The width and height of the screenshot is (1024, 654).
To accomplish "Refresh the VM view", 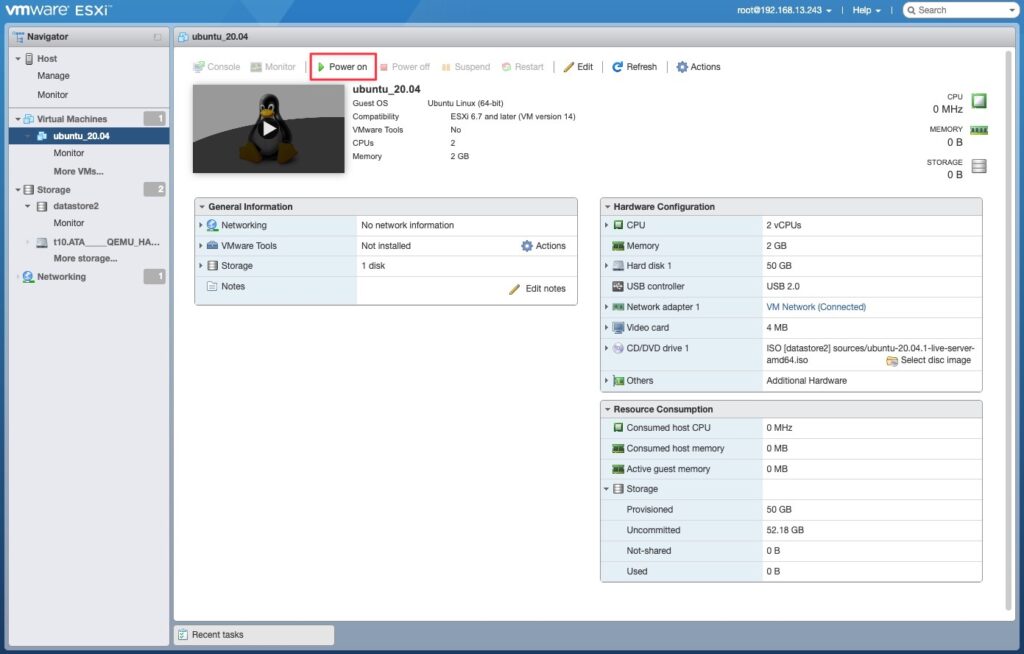I will (634, 67).
